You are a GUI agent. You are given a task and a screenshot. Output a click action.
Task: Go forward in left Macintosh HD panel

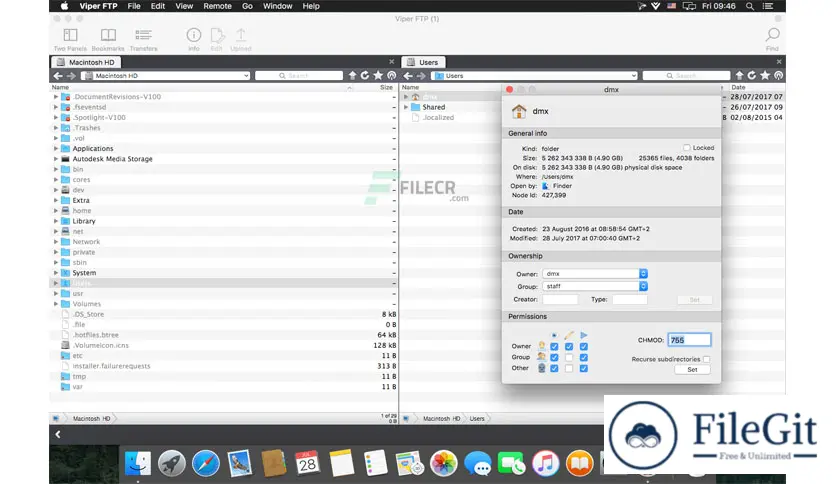[71, 76]
